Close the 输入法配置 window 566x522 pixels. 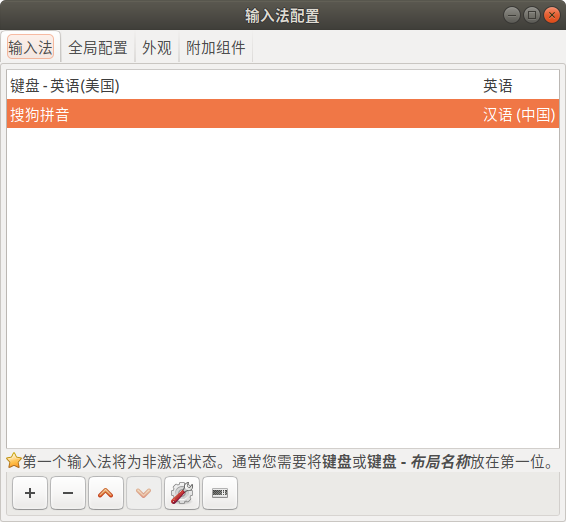point(552,15)
